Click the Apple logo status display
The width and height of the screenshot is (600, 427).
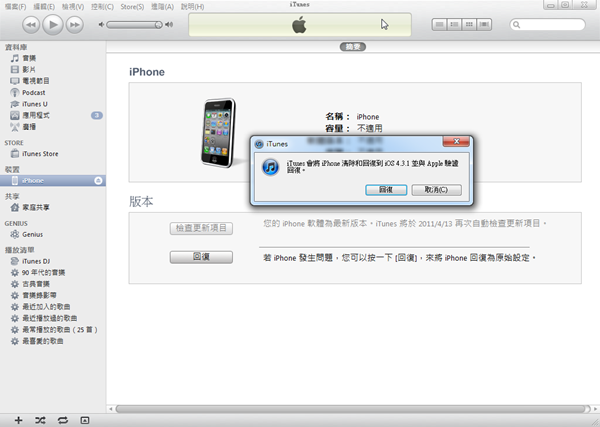(x=300, y=25)
